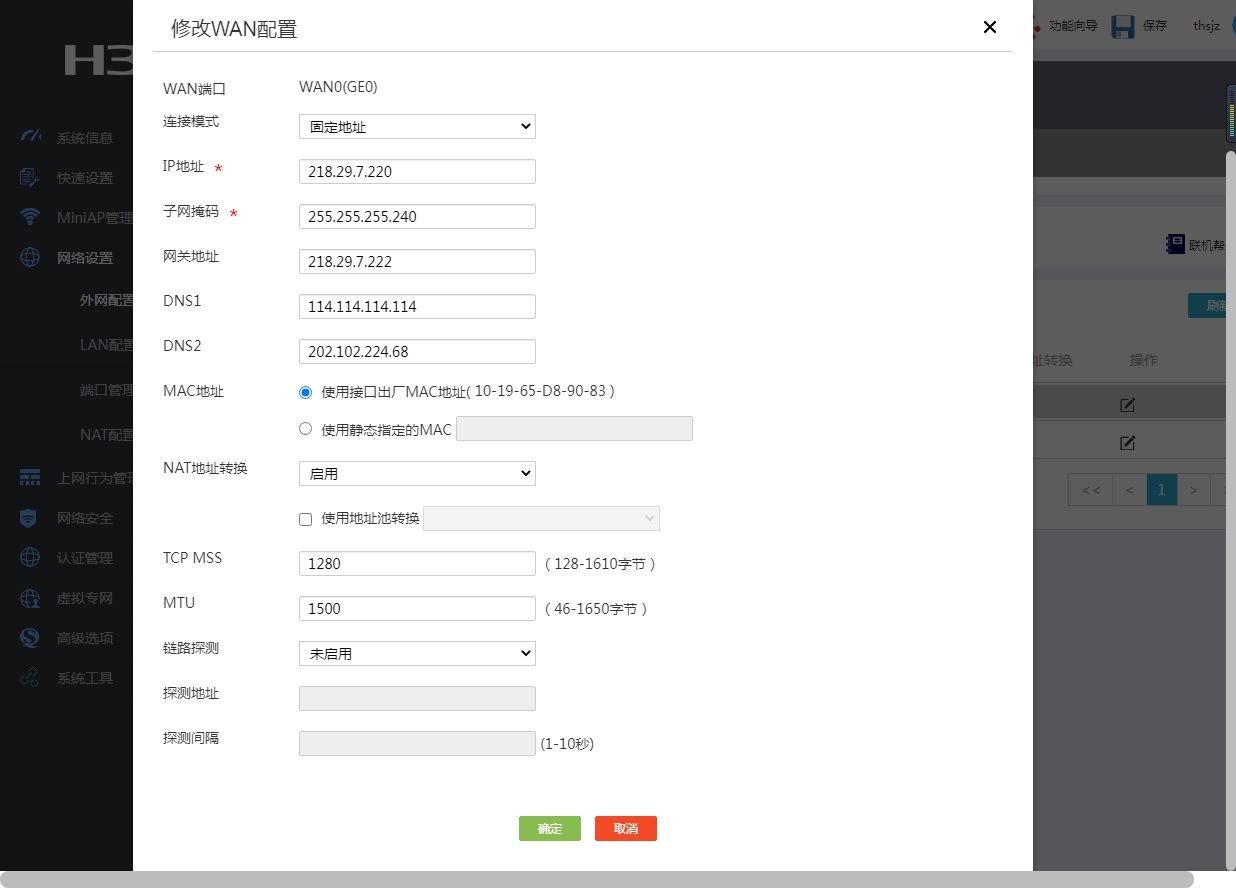Open 网络安全 menu item

click(85, 518)
